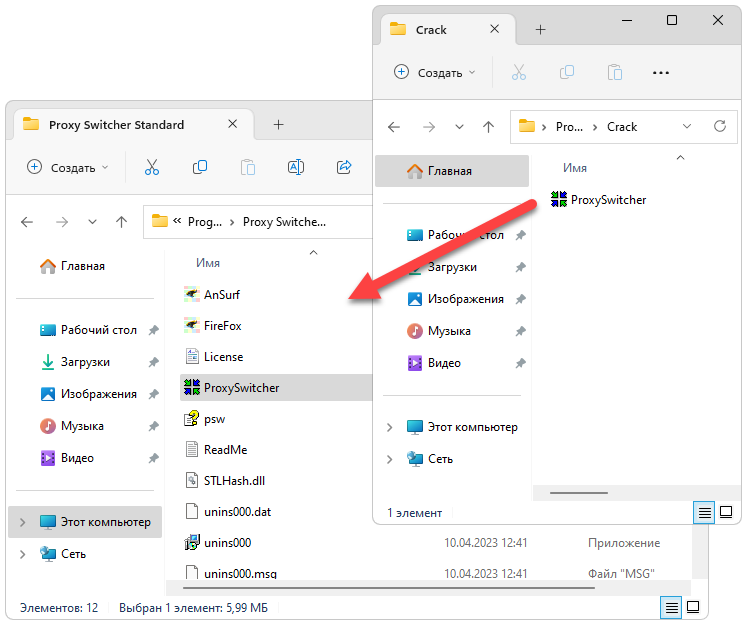Select the psw help file

[x=205, y=419]
